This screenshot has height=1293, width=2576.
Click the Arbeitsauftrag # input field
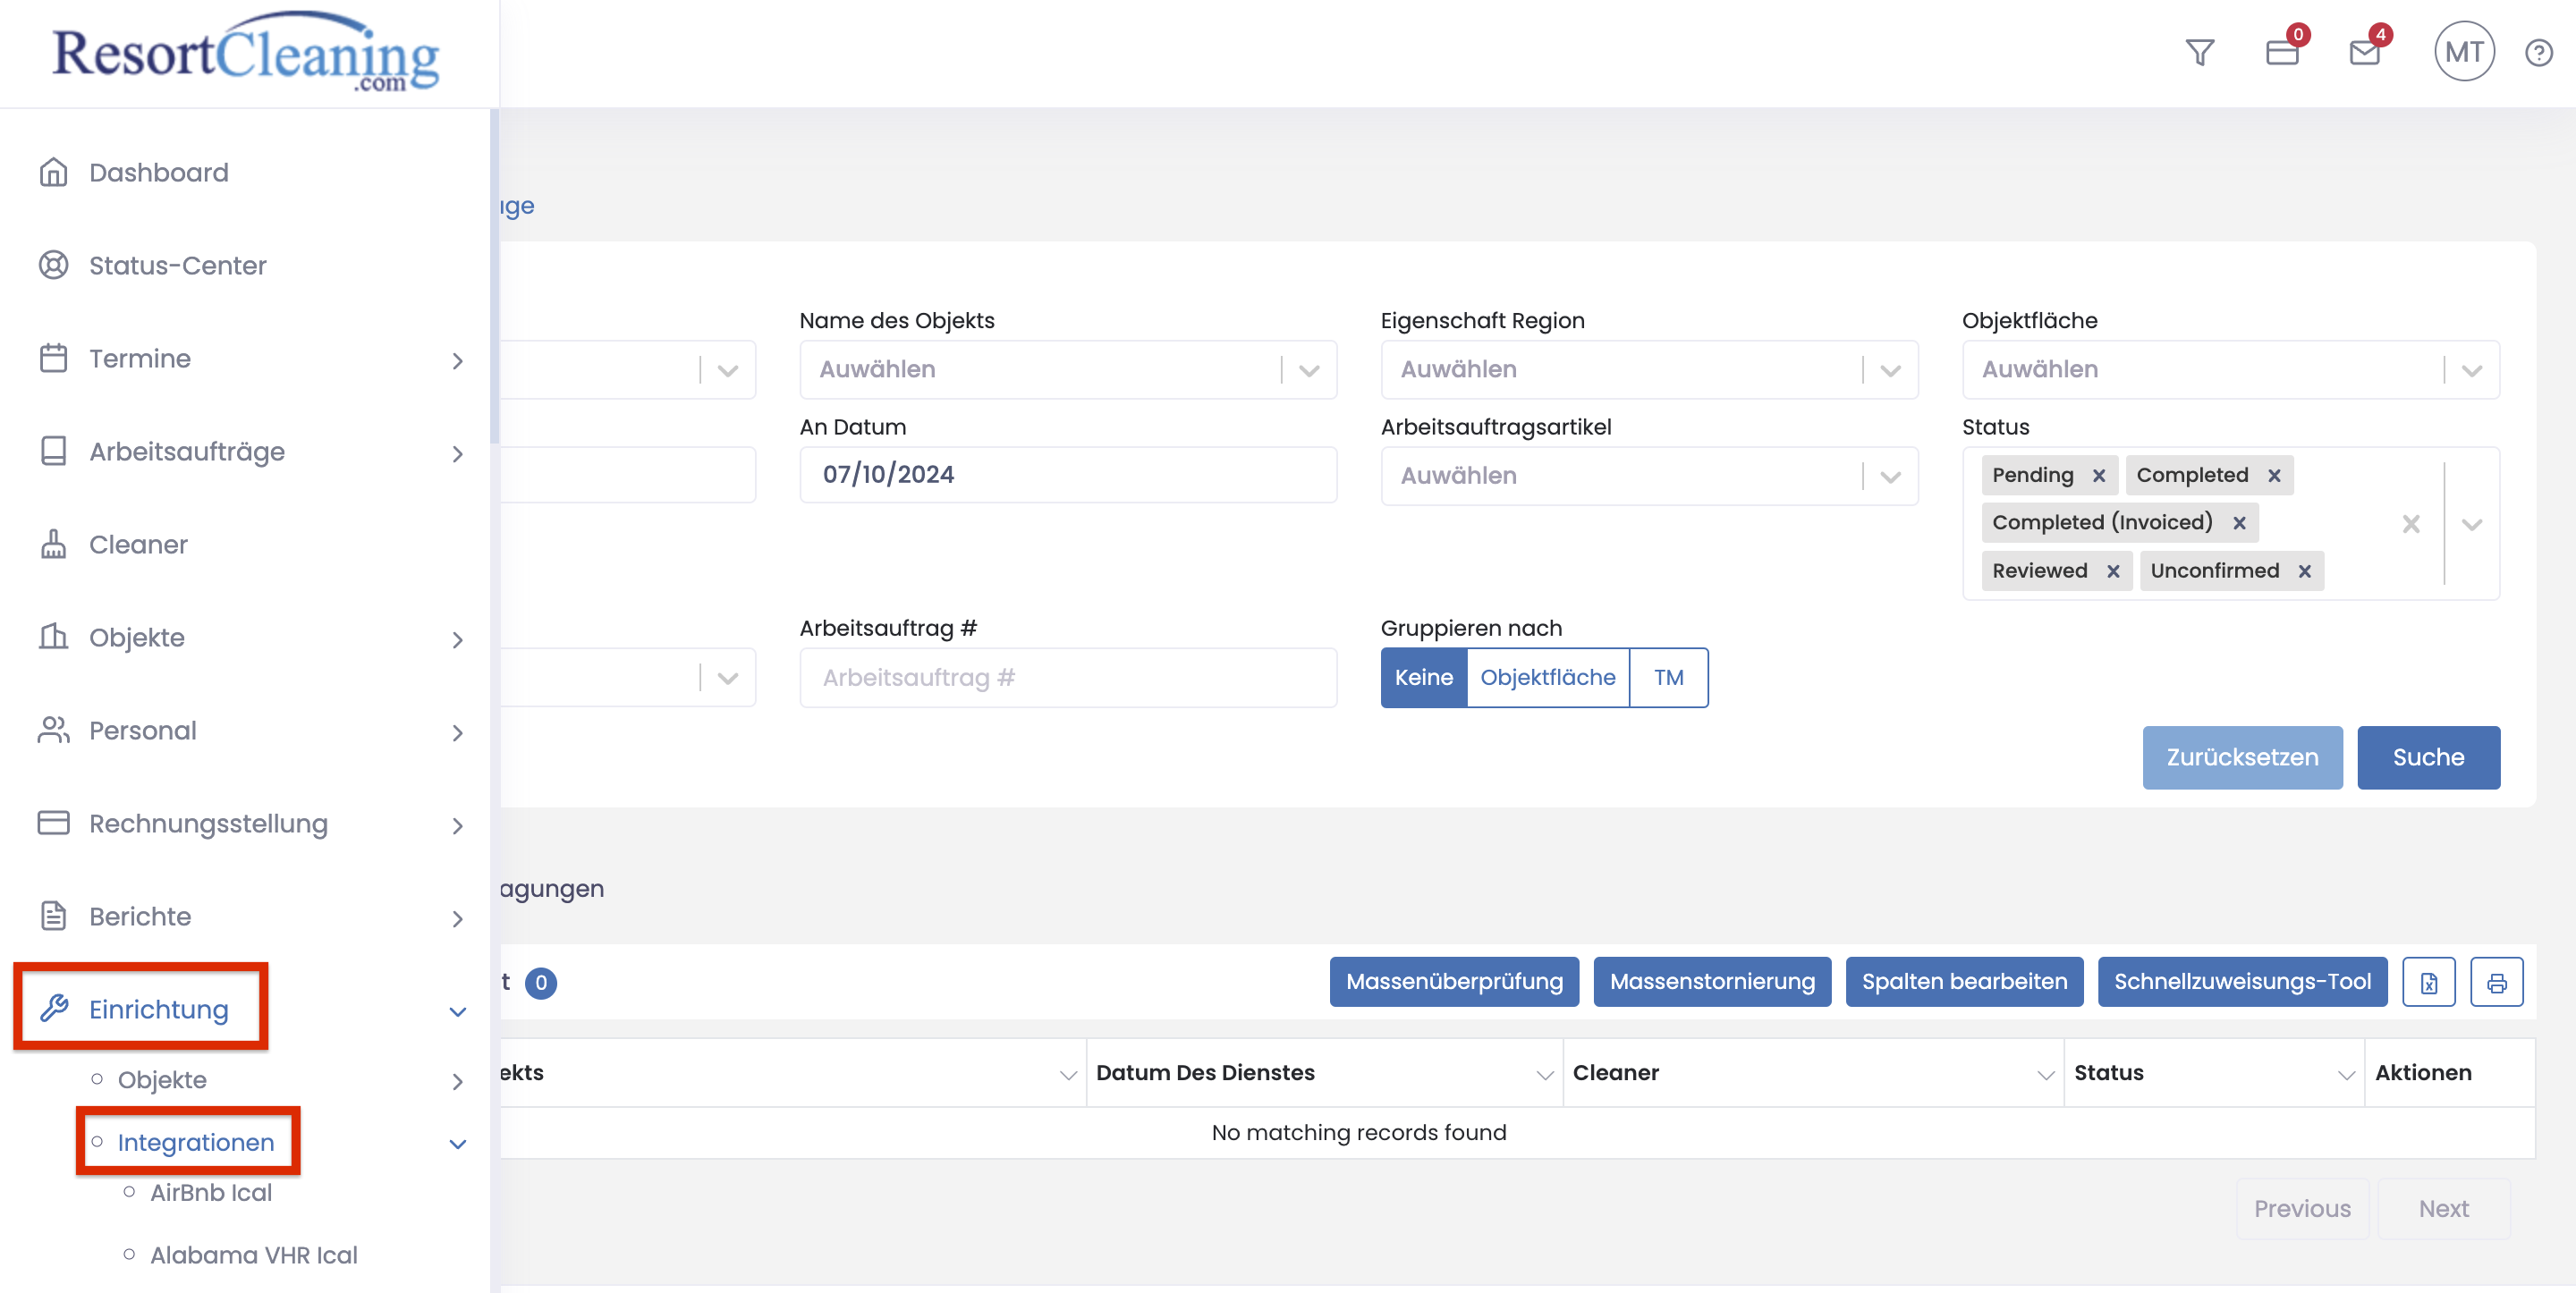point(1067,677)
